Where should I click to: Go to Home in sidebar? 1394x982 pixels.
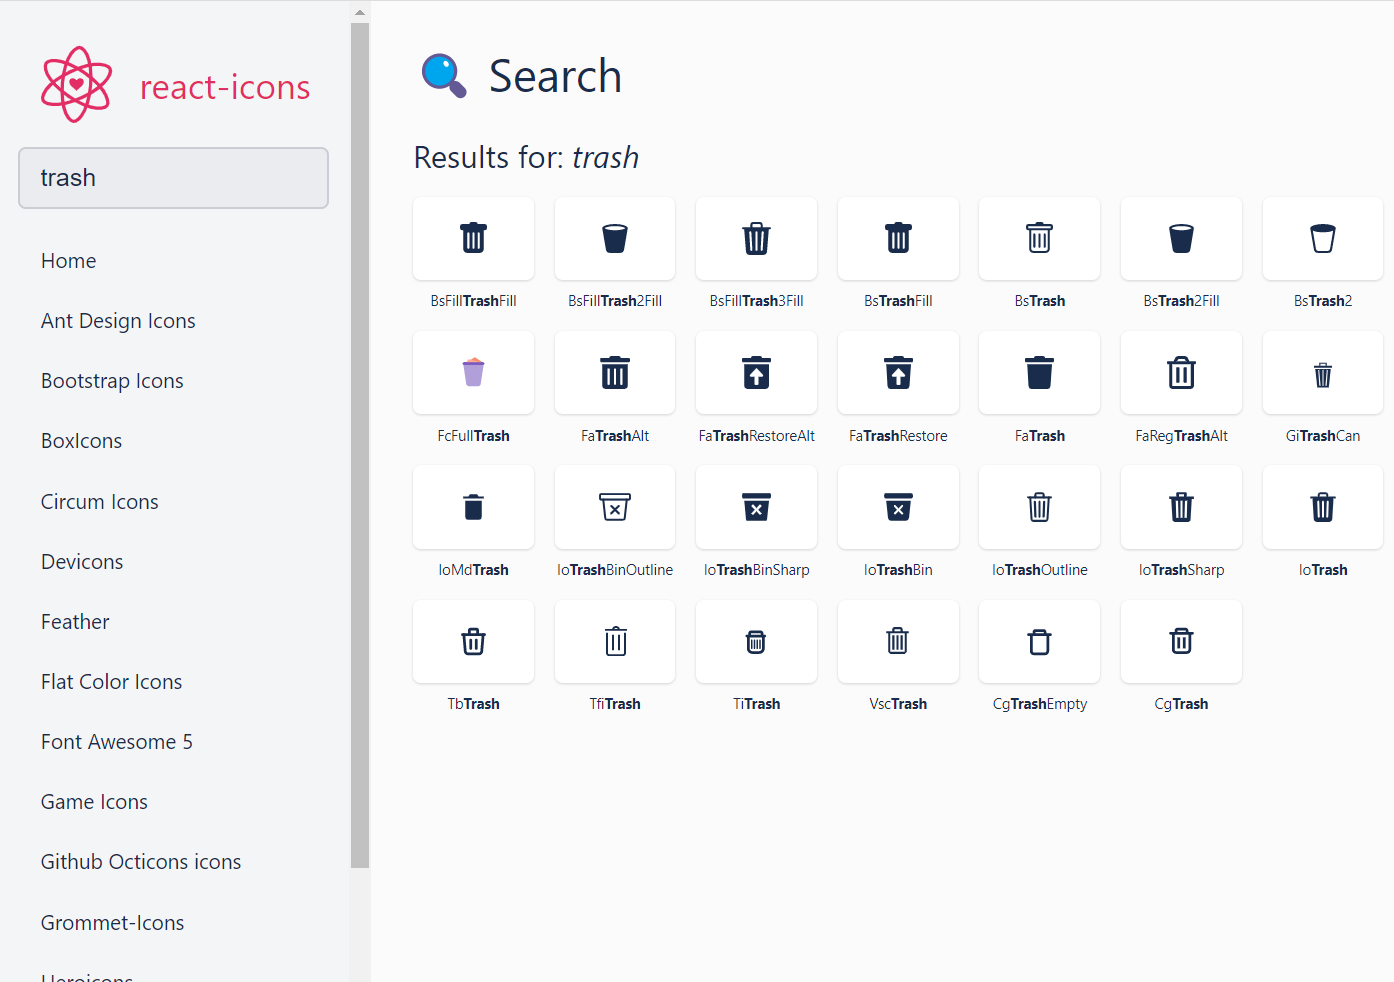(69, 261)
